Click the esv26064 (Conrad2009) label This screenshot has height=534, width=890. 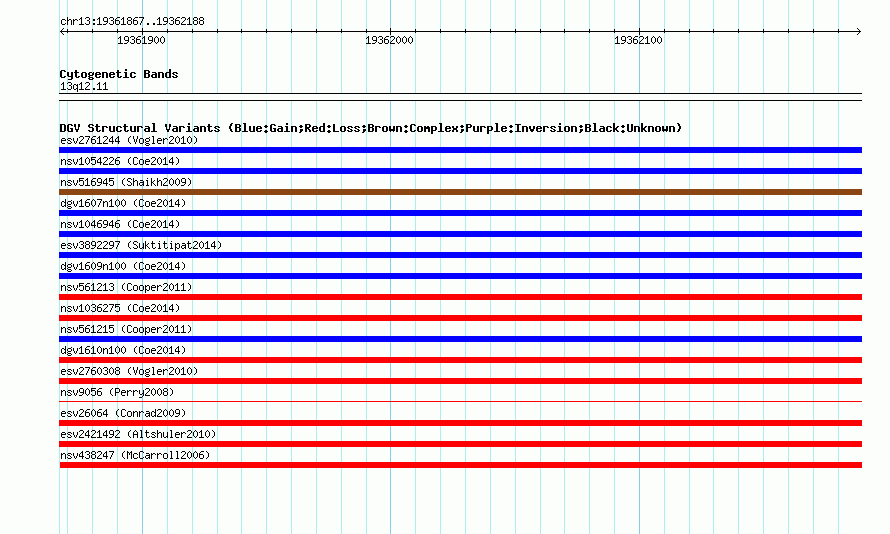(123, 413)
